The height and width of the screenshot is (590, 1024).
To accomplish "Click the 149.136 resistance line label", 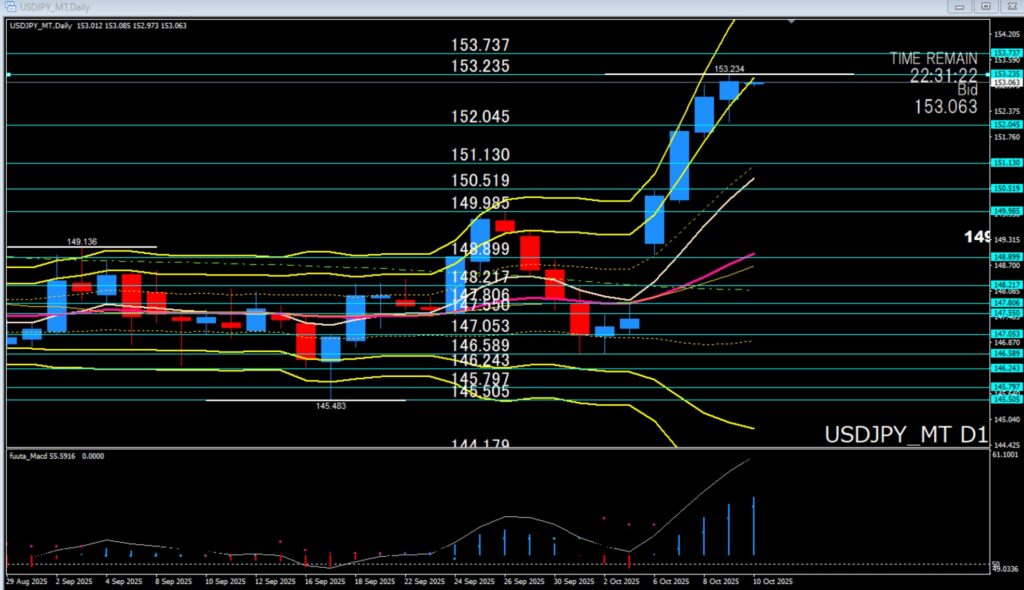I will (81, 241).
